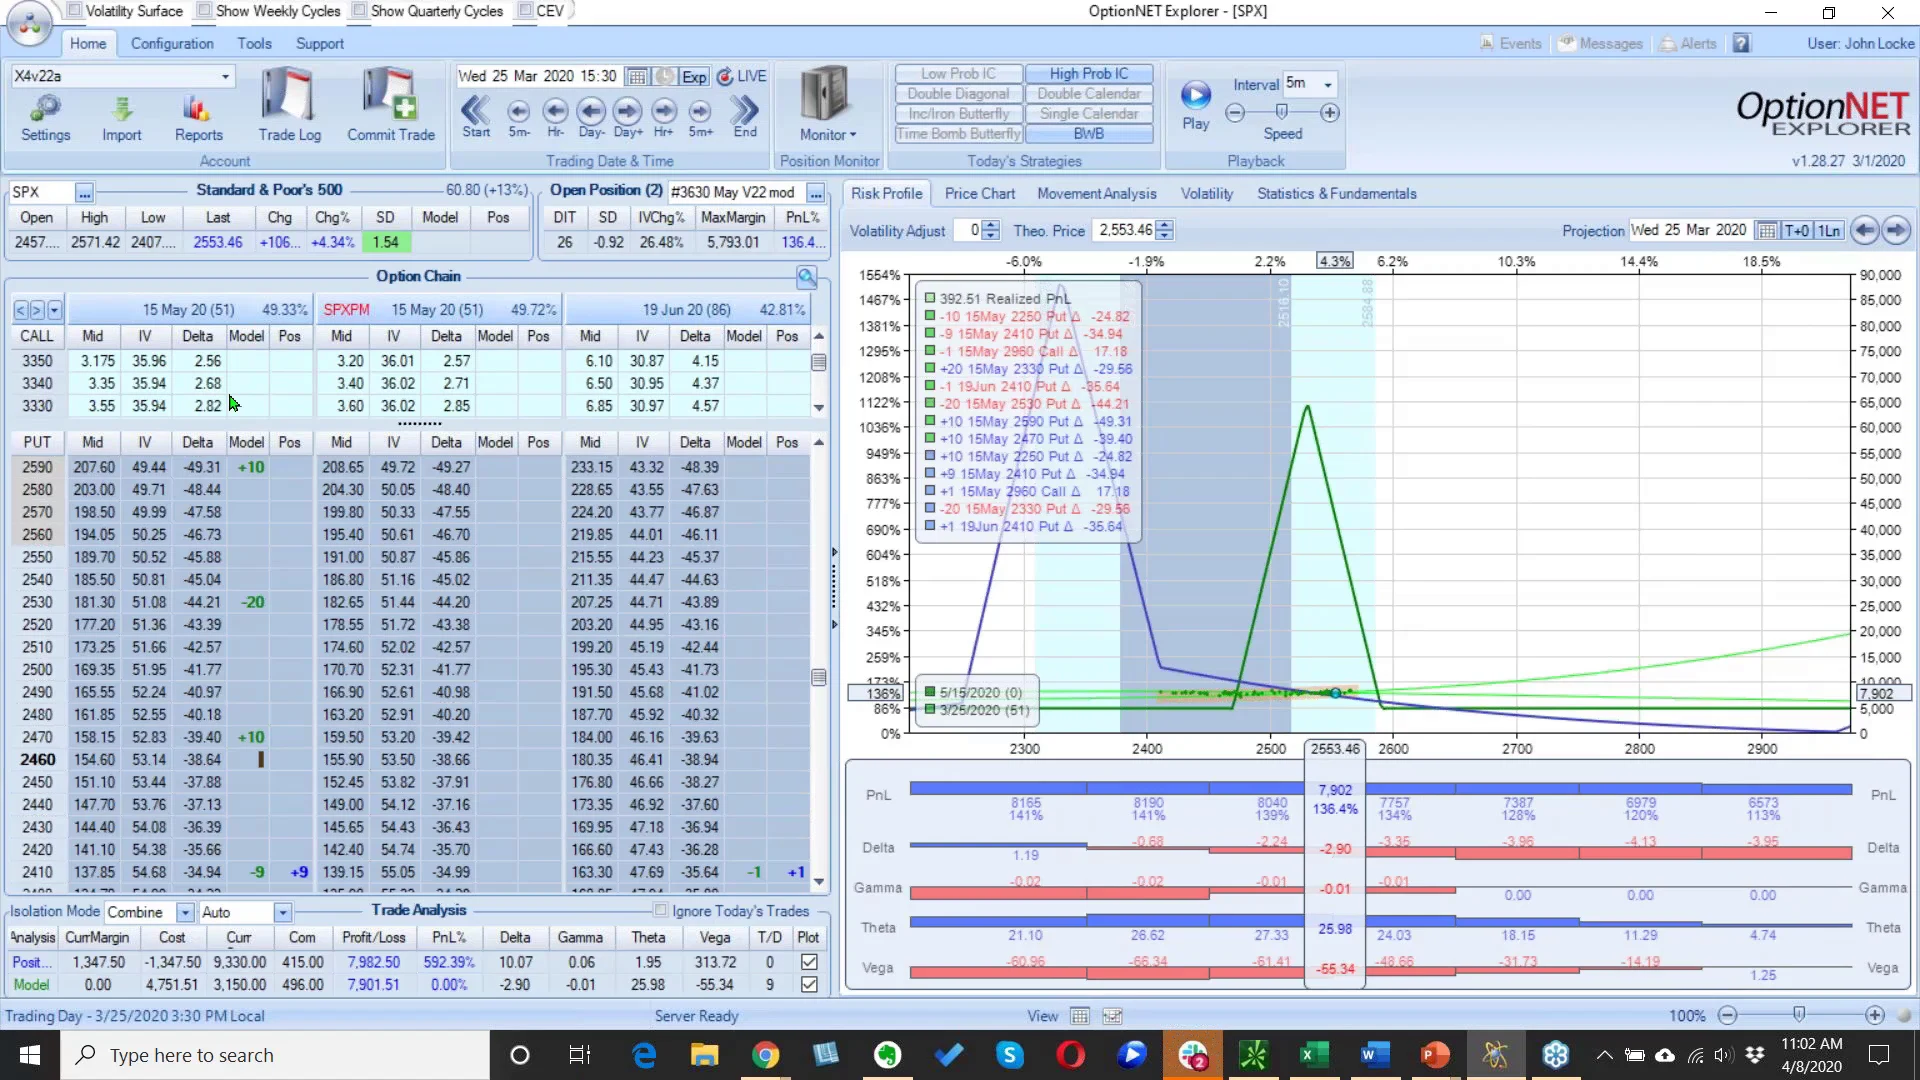Step forward five minutes with 5m+
Viewport: 1920px width, 1080px height.
pos(700,116)
